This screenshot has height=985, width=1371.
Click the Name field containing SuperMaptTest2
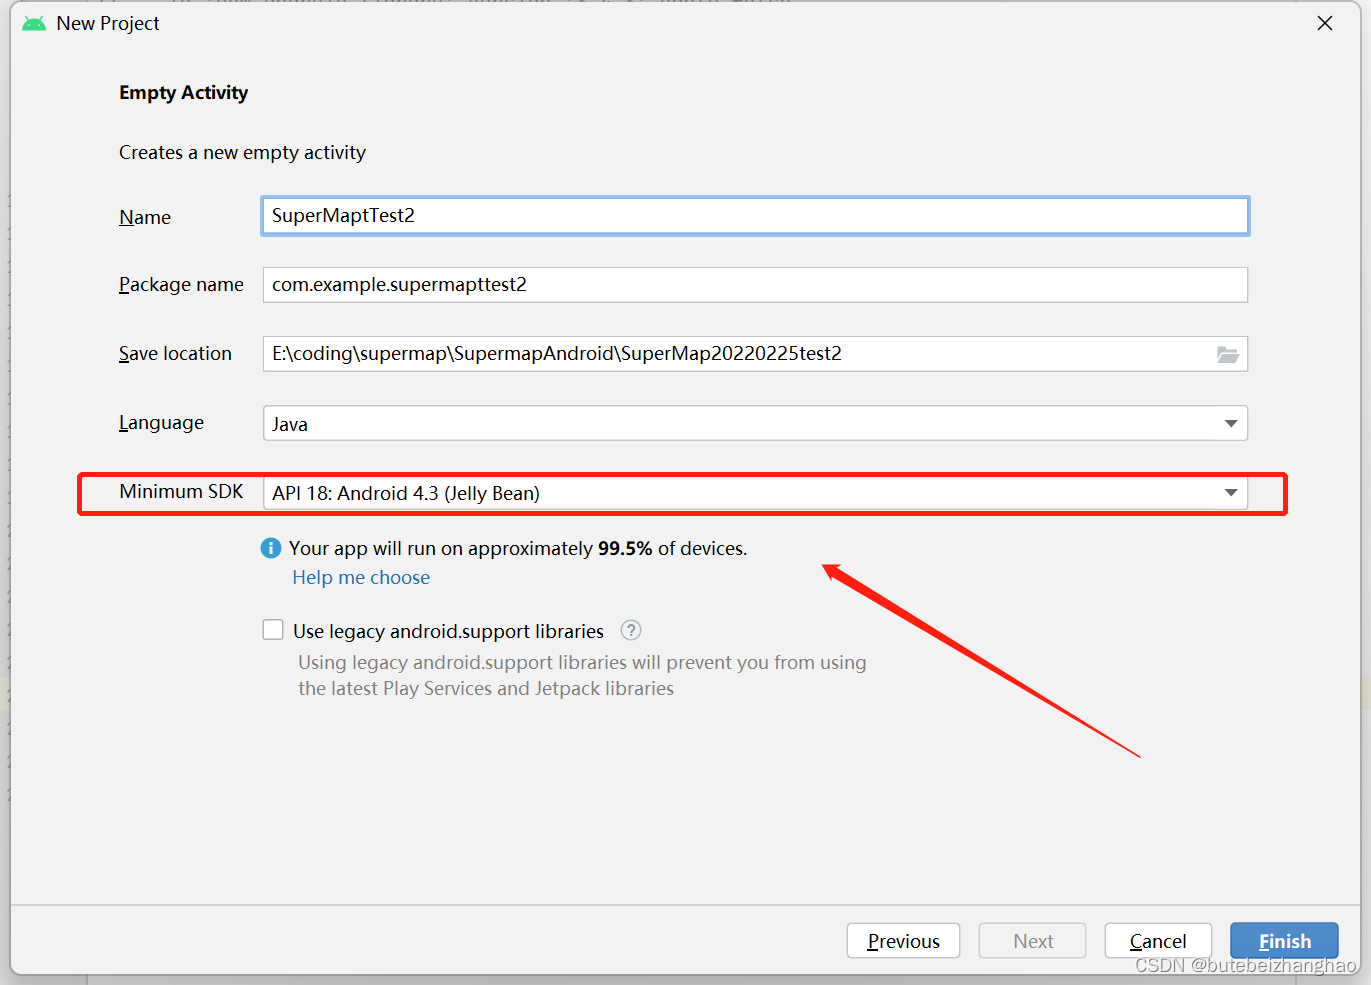click(x=755, y=216)
